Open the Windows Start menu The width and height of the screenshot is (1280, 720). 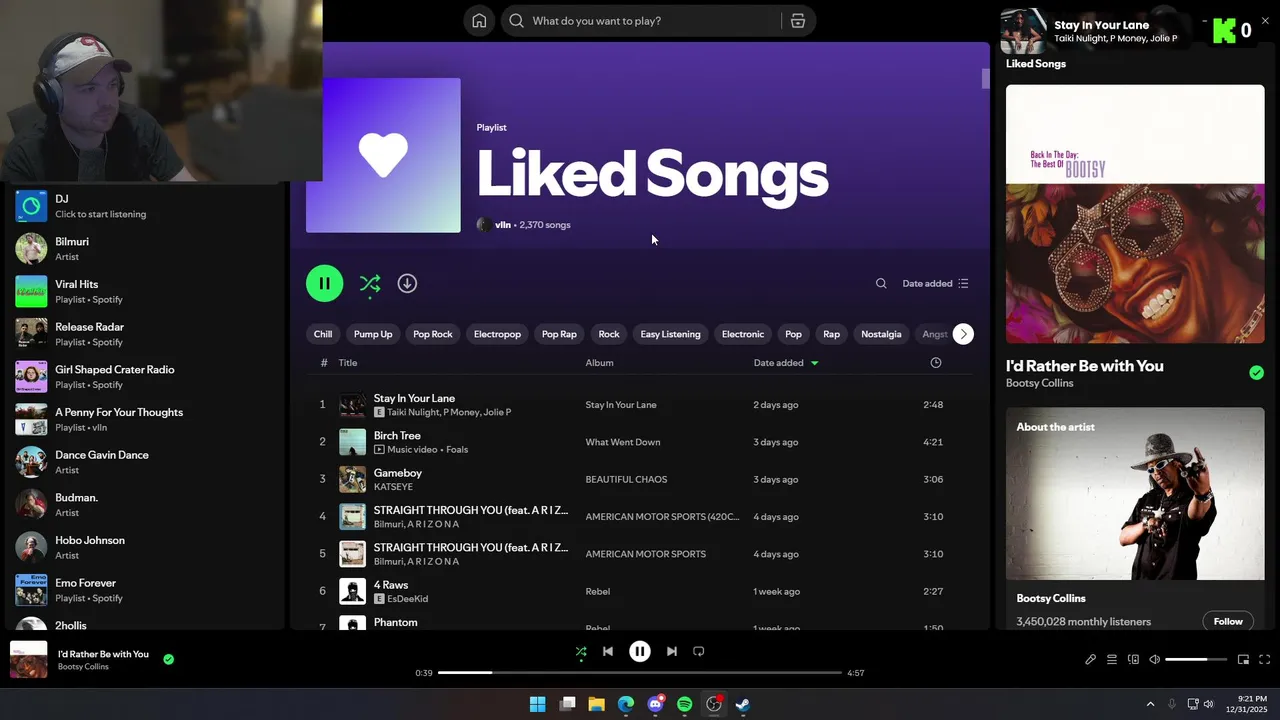537,704
